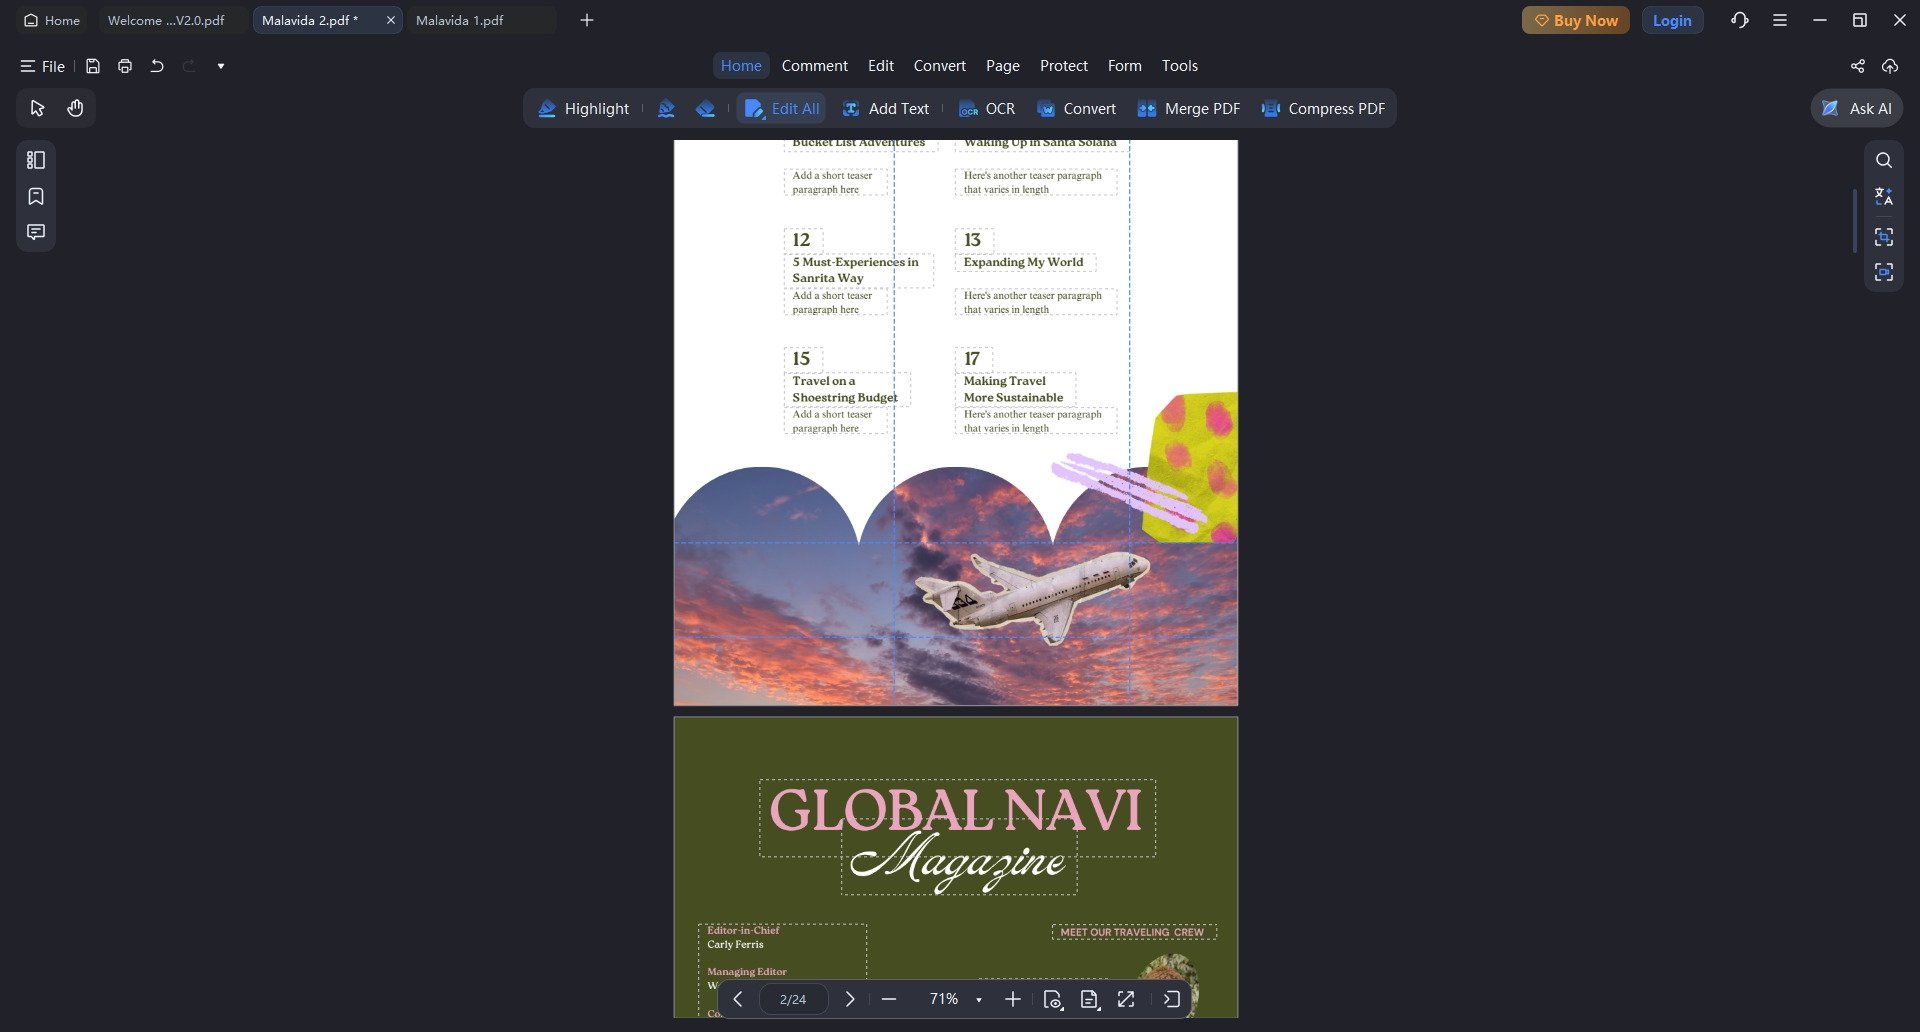
Task: Open the Page ribbon tab
Action: pyautogui.click(x=1003, y=66)
